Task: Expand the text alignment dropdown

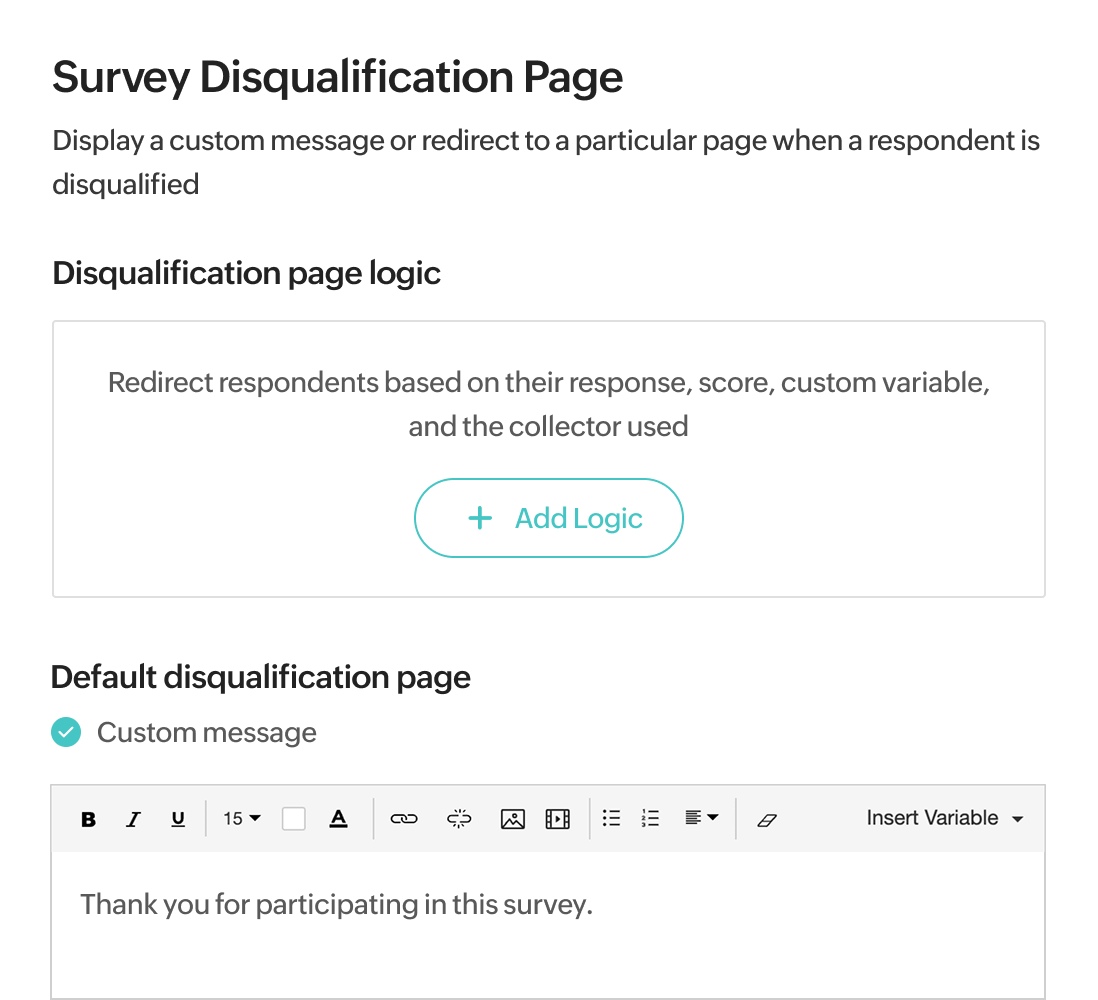Action: [x=702, y=819]
